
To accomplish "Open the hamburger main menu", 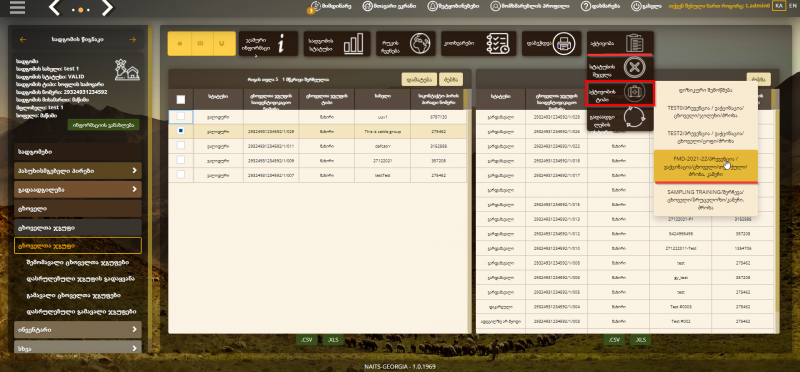I will click(x=17, y=7).
